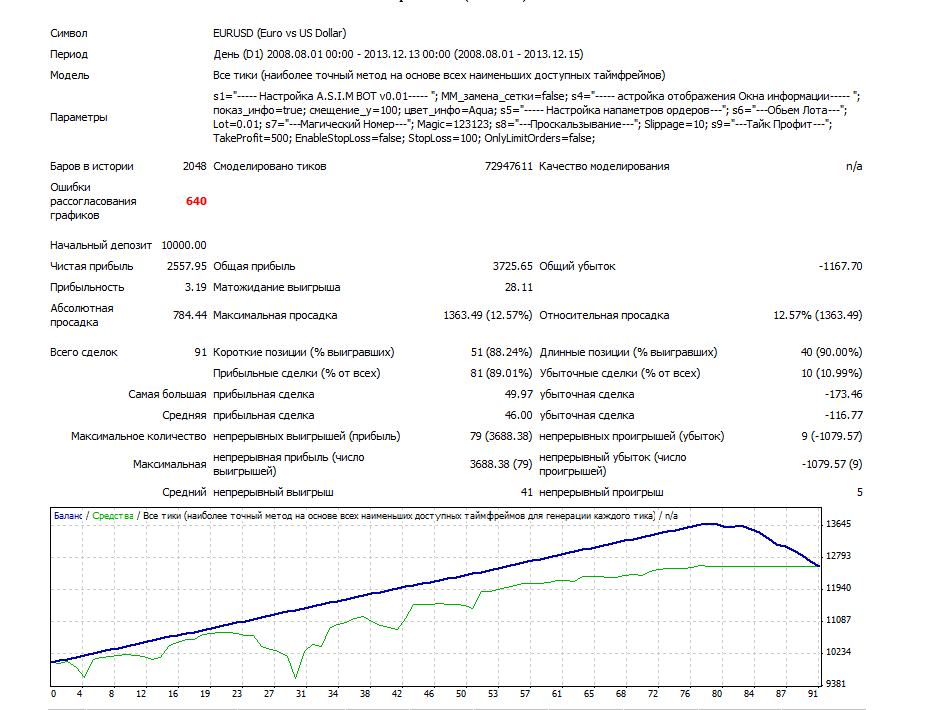Screen dimensions: 942x710
Task: Click the modelling quality value "n/a"
Action: click(854, 166)
